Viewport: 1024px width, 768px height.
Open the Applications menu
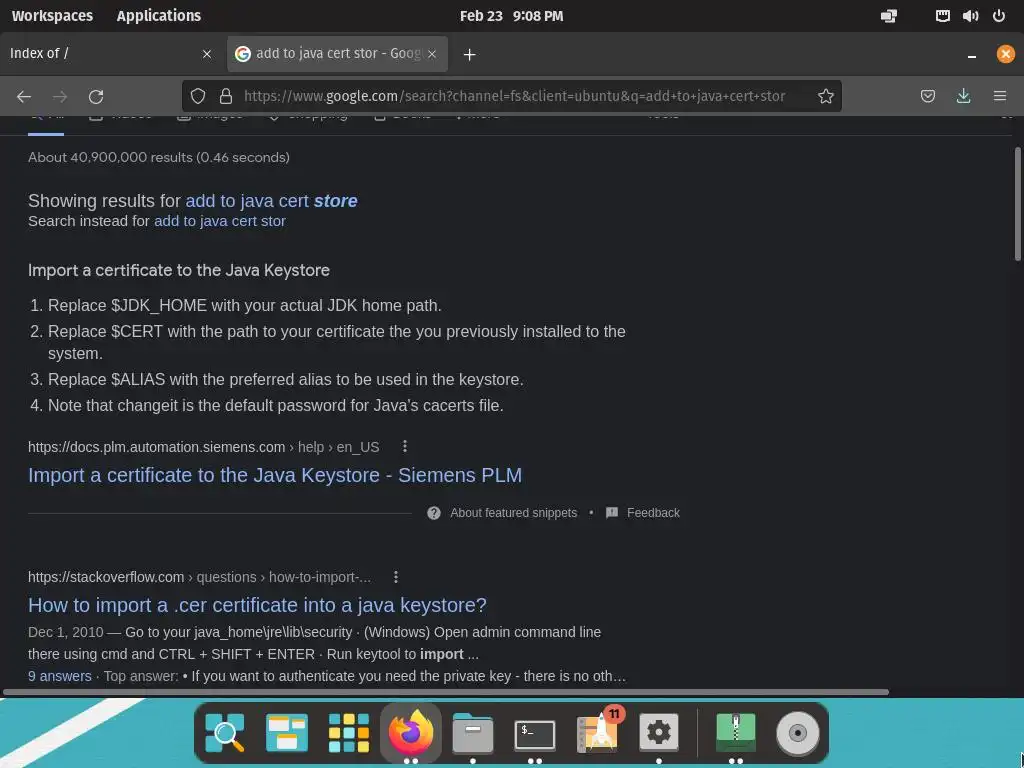pos(159,16)
